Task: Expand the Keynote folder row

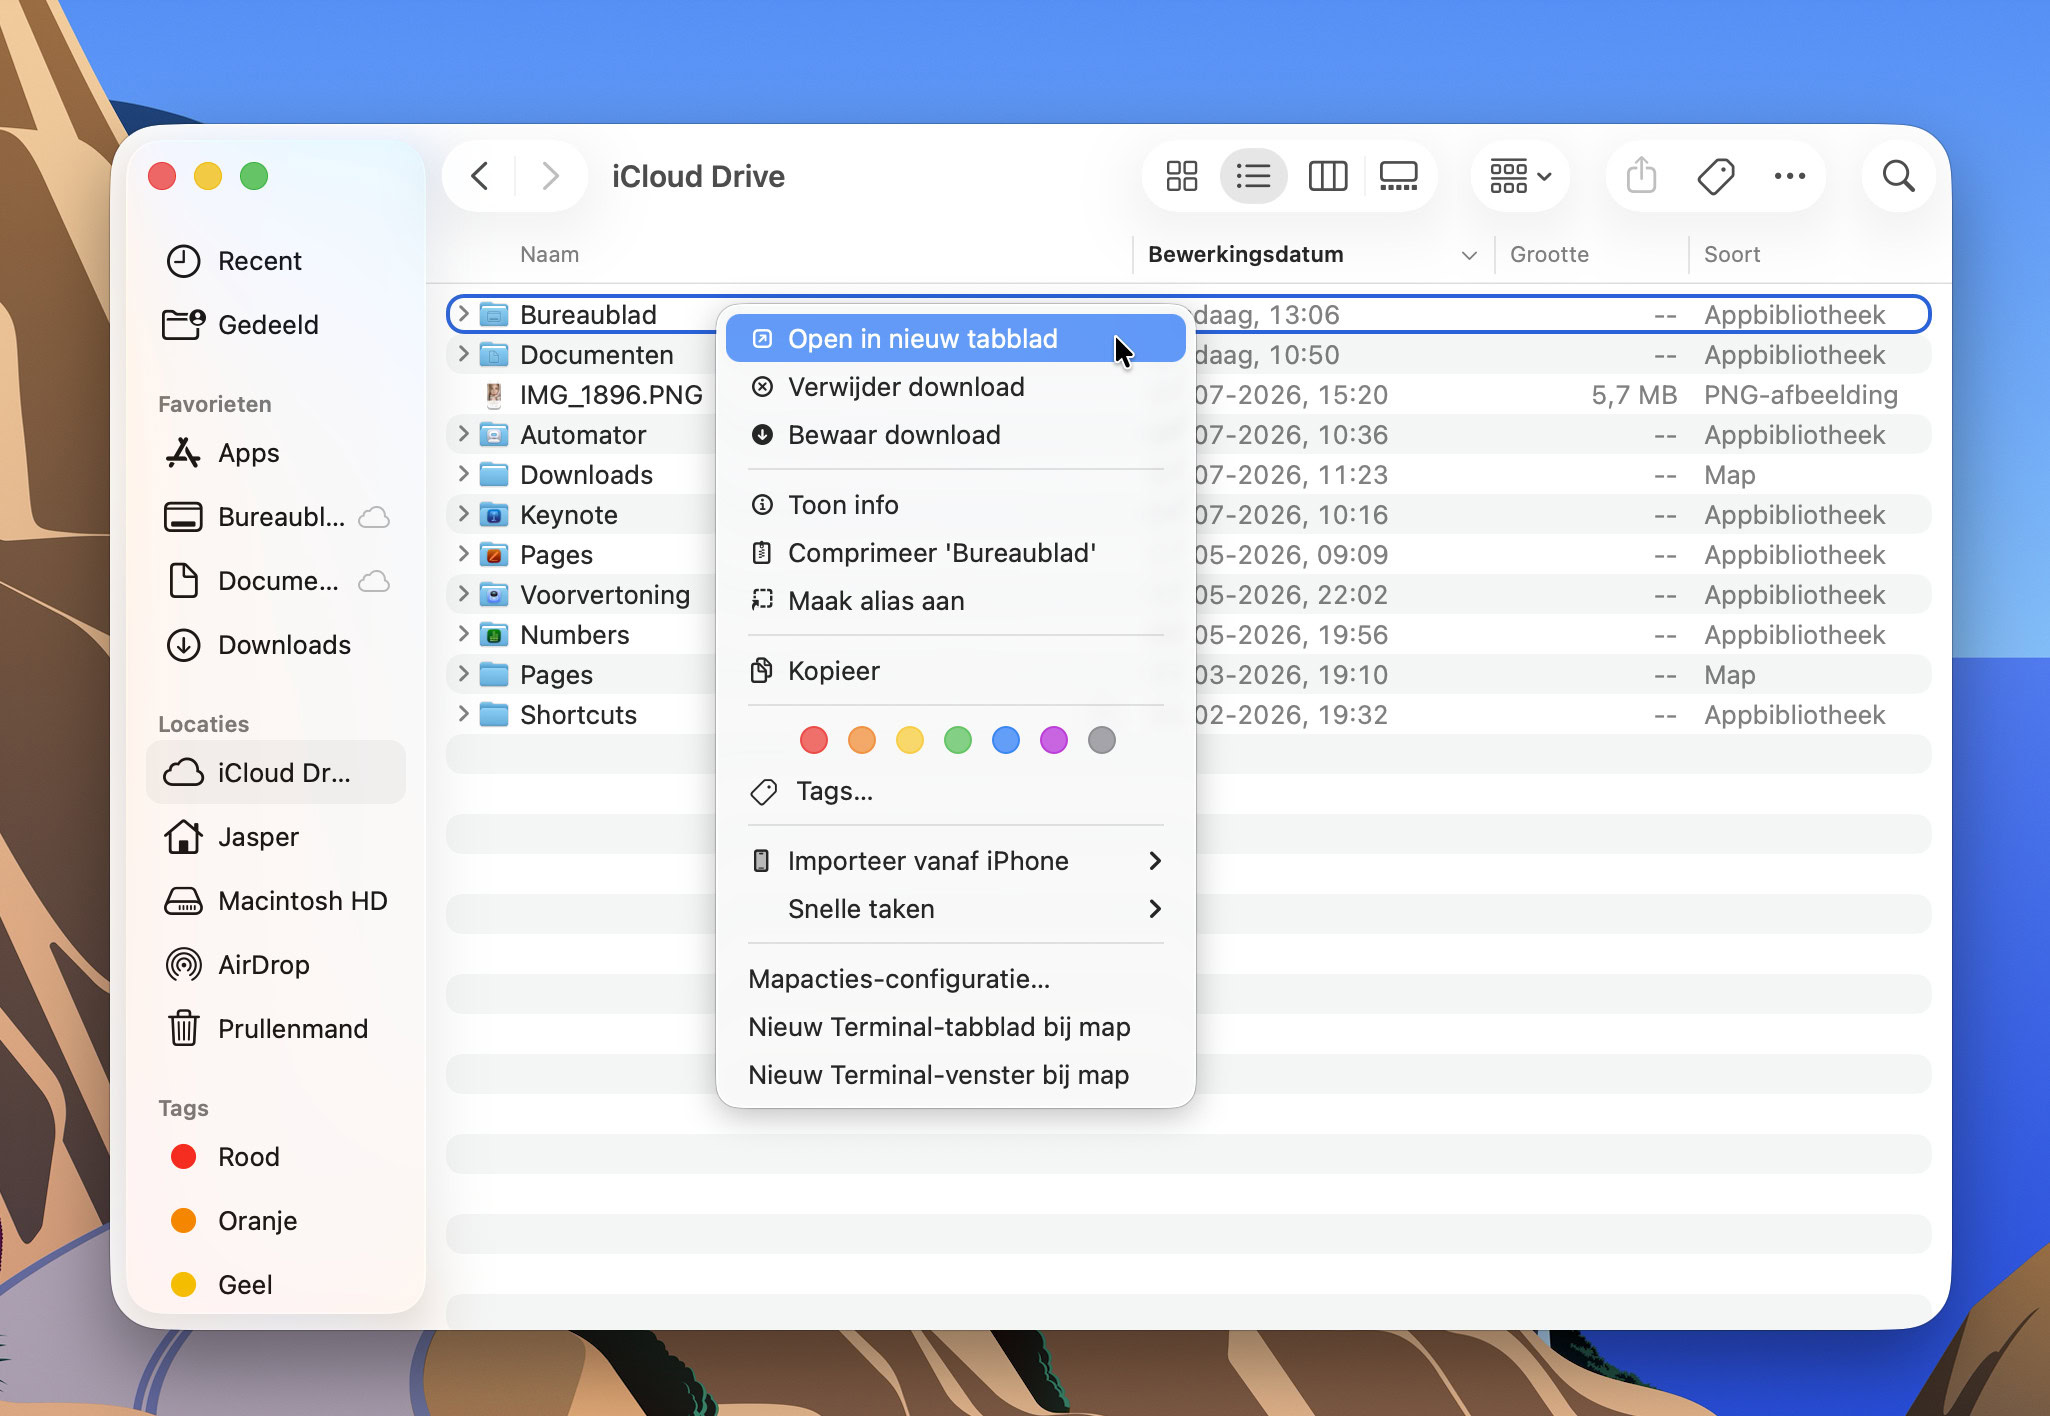Action: (x=463, y=514)
